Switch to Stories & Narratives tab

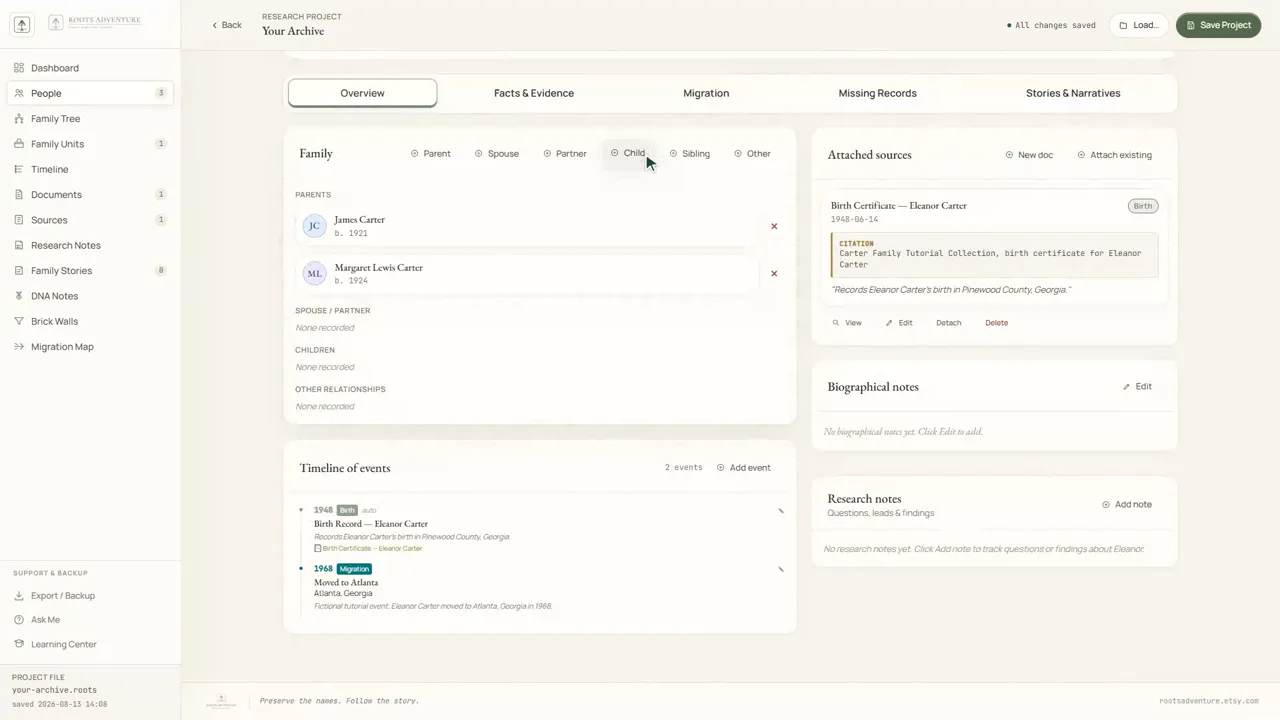(x=1073, y=93)
